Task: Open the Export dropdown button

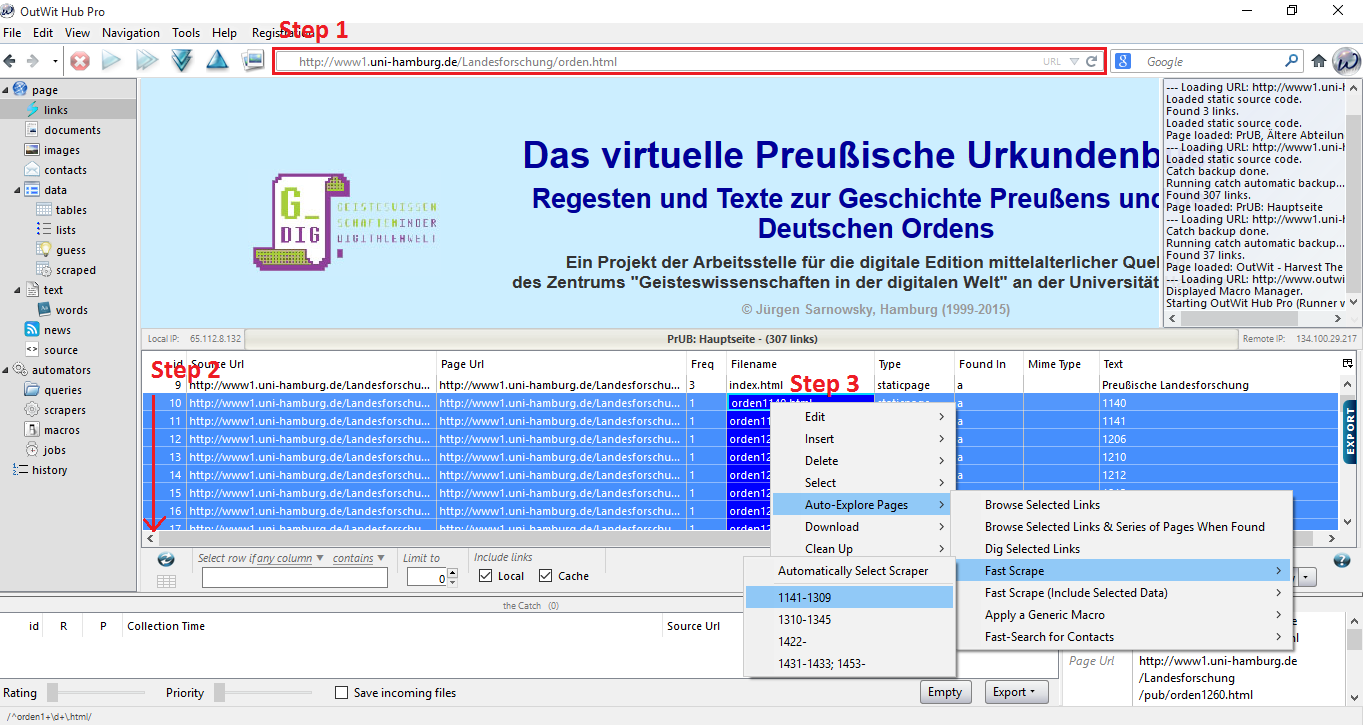Action: tap(1015, 692)
